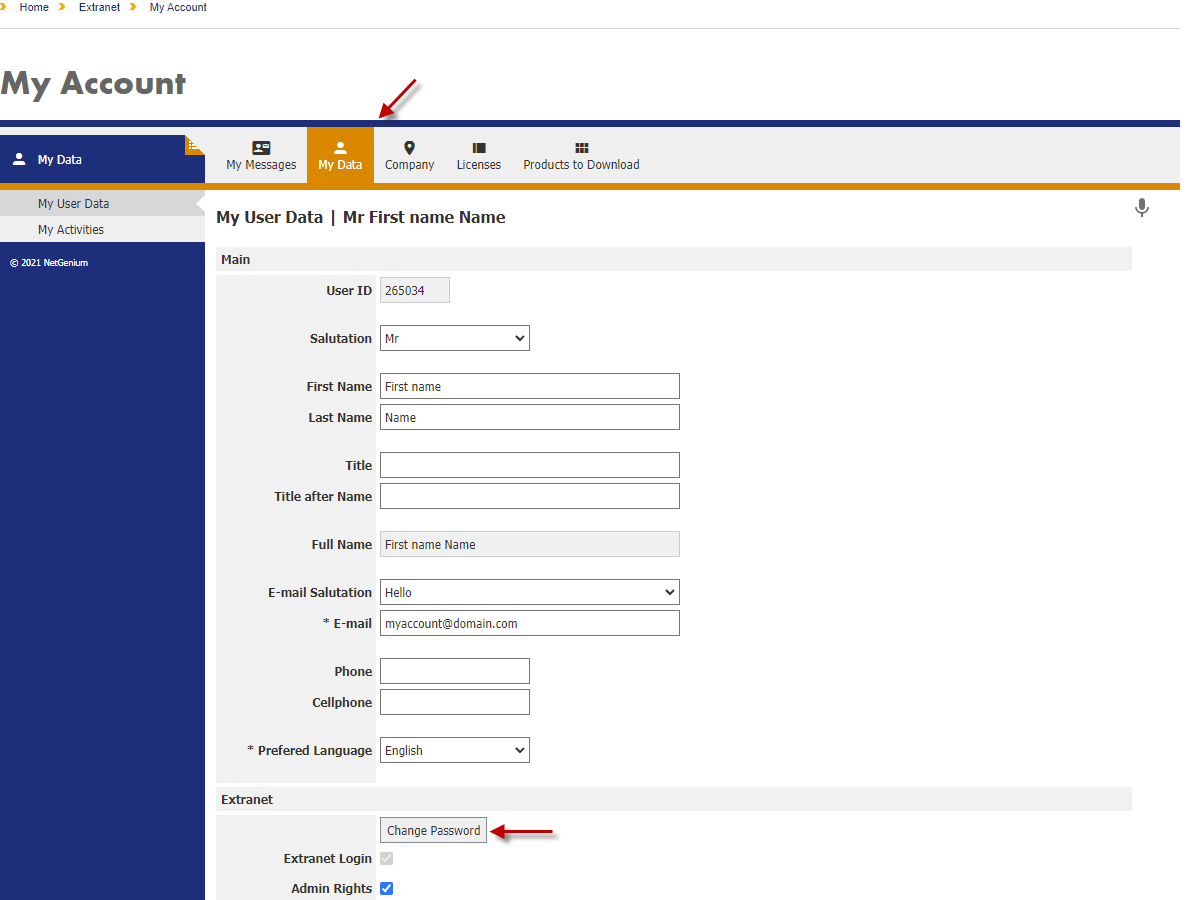Viewport: 1200px width, 900px height.
Task: Open the E-mail Salutation dropdown
Action: click(530, 592)
